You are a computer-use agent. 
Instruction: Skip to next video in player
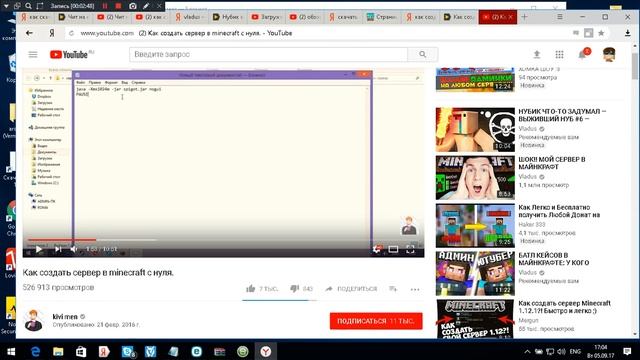58,249
